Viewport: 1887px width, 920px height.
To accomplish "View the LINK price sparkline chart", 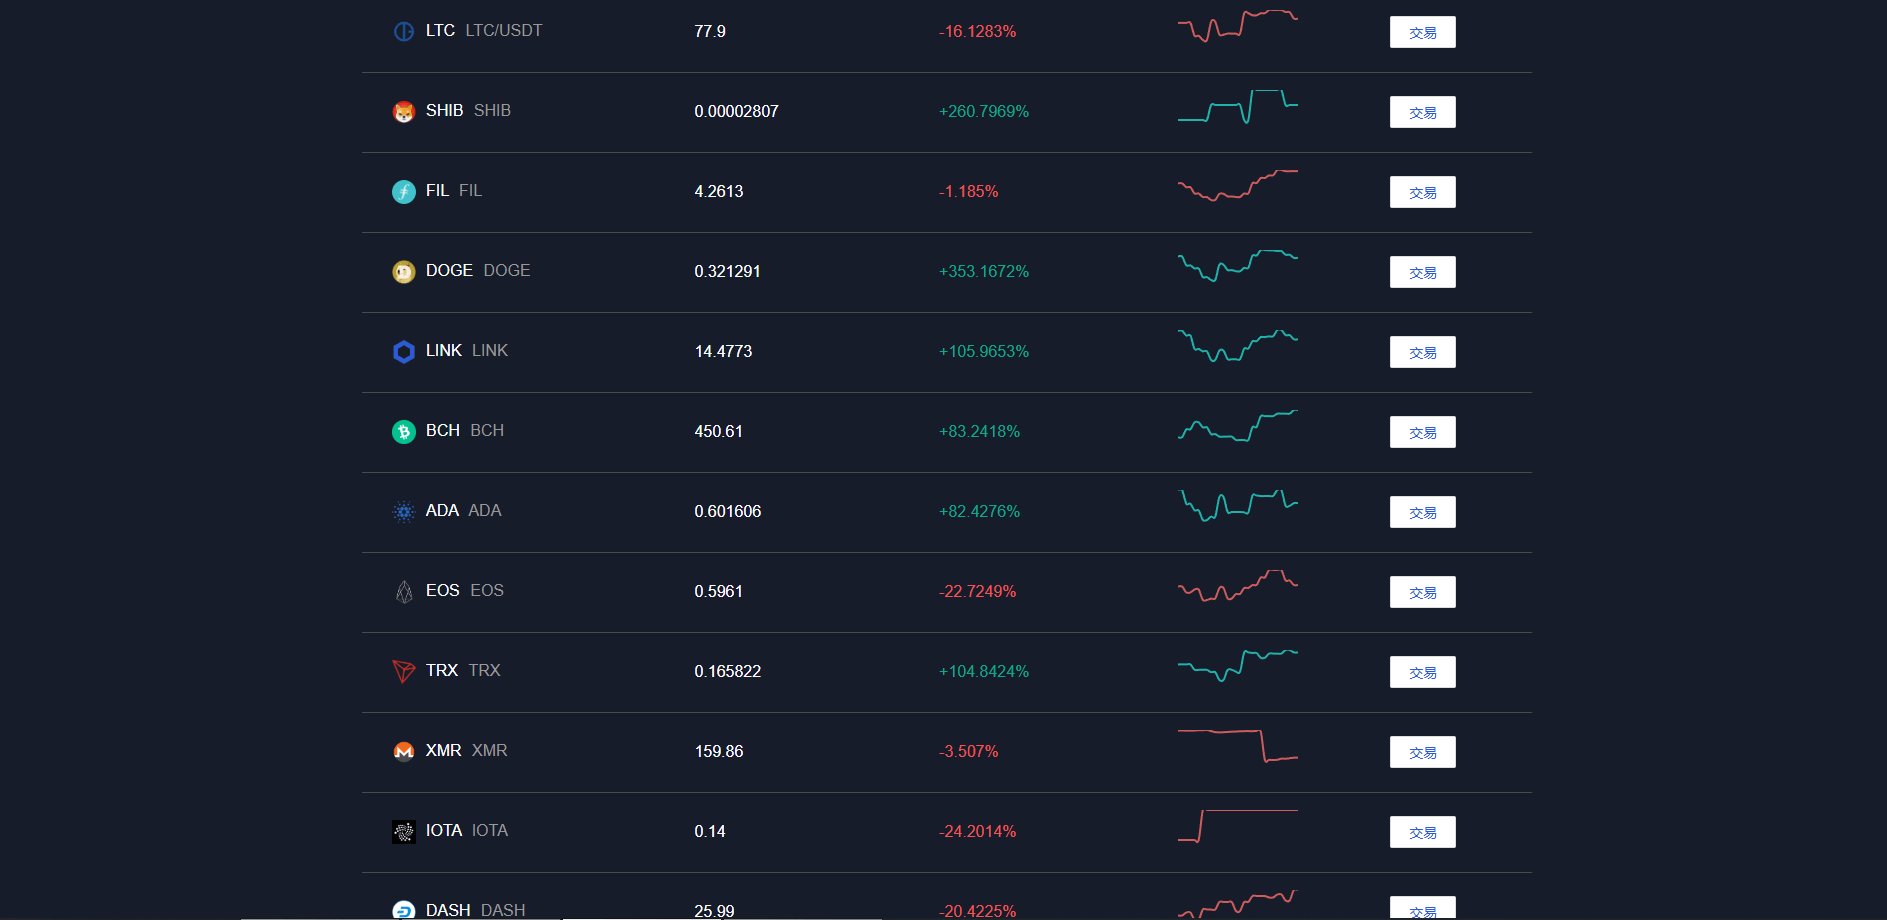I will point(1238,346).
